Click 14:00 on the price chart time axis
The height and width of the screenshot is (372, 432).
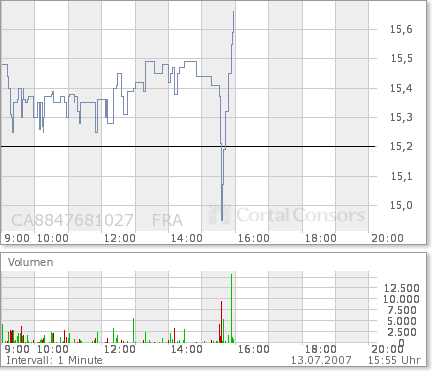coord(187,238)
